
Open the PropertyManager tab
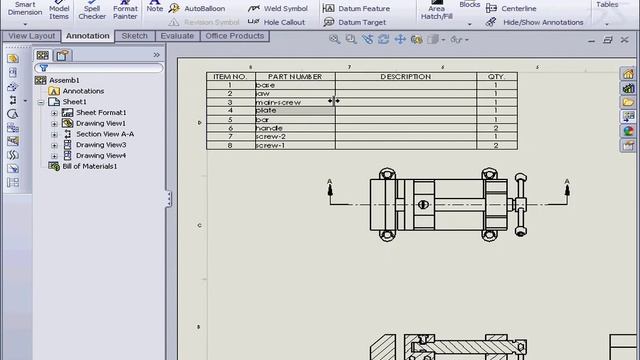pyautogui.click(x=62, y=55)
